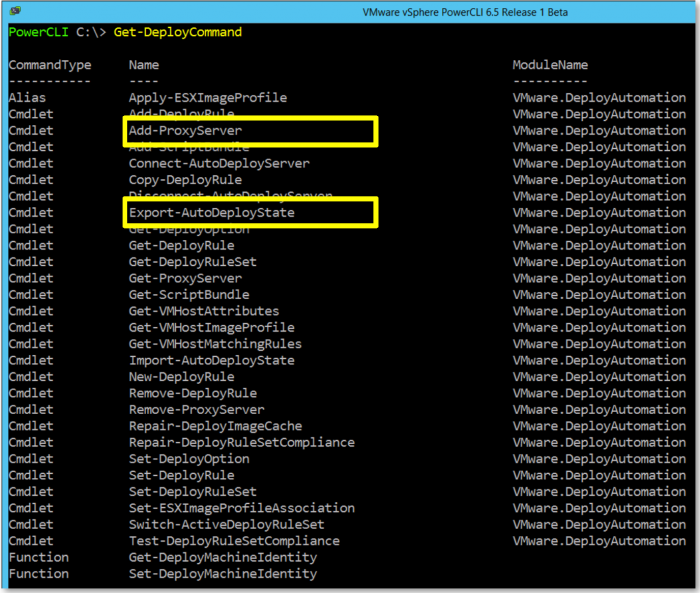Click the green PowerCLI prompt text
Screen dimensions: 700x593
(x=38, y=32)
